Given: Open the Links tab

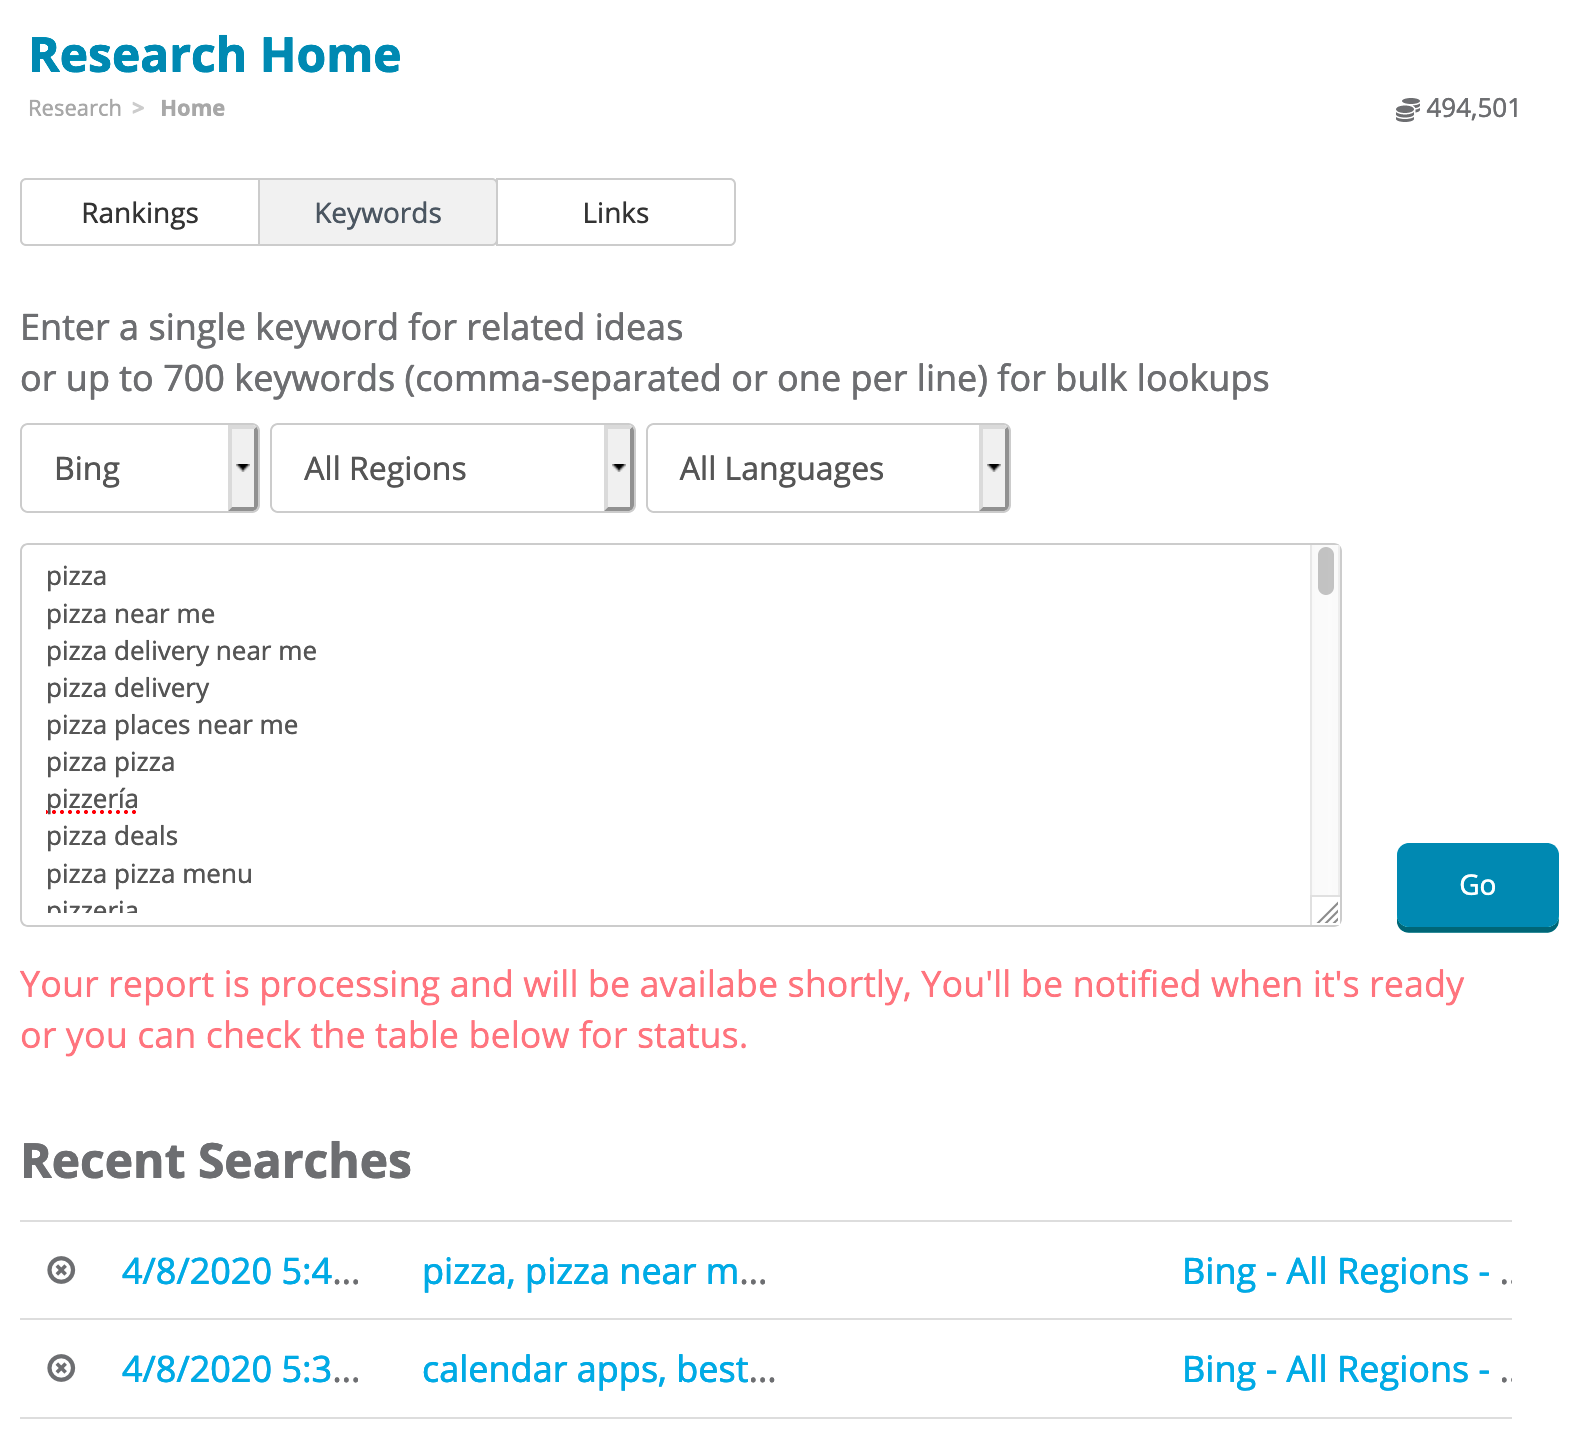Looking at the screenshot, I should [616, 212].
